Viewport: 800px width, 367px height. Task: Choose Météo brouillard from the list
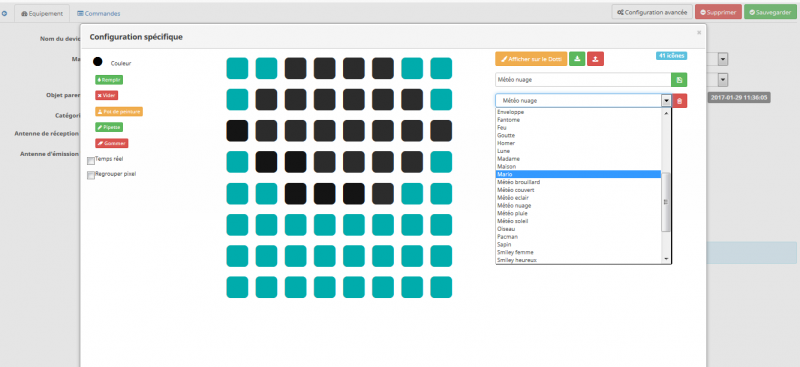(x=578, y=182)
